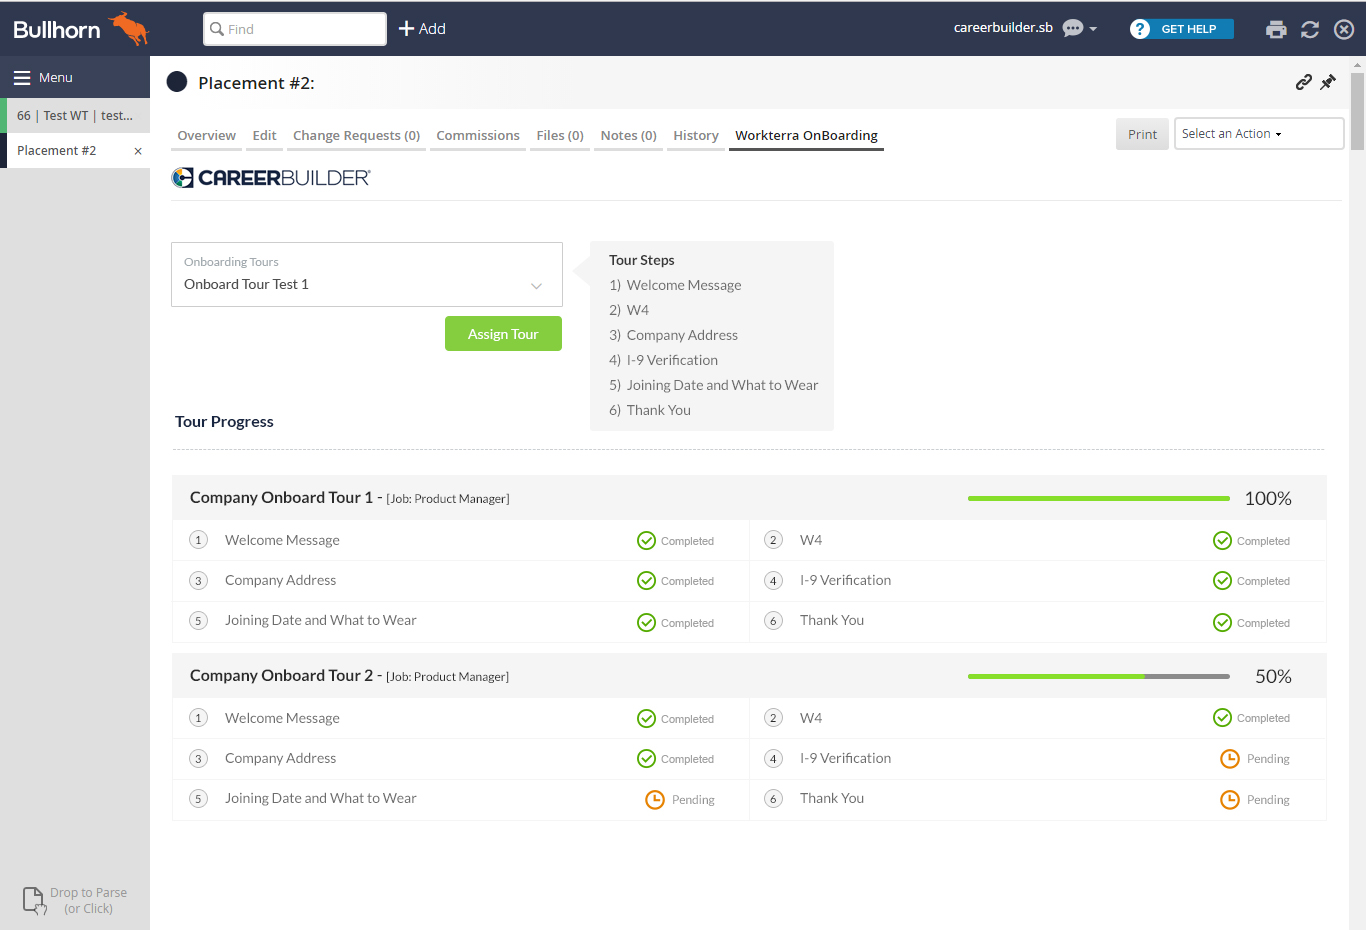Open the Change Requests (0) tab

[356, 135]
